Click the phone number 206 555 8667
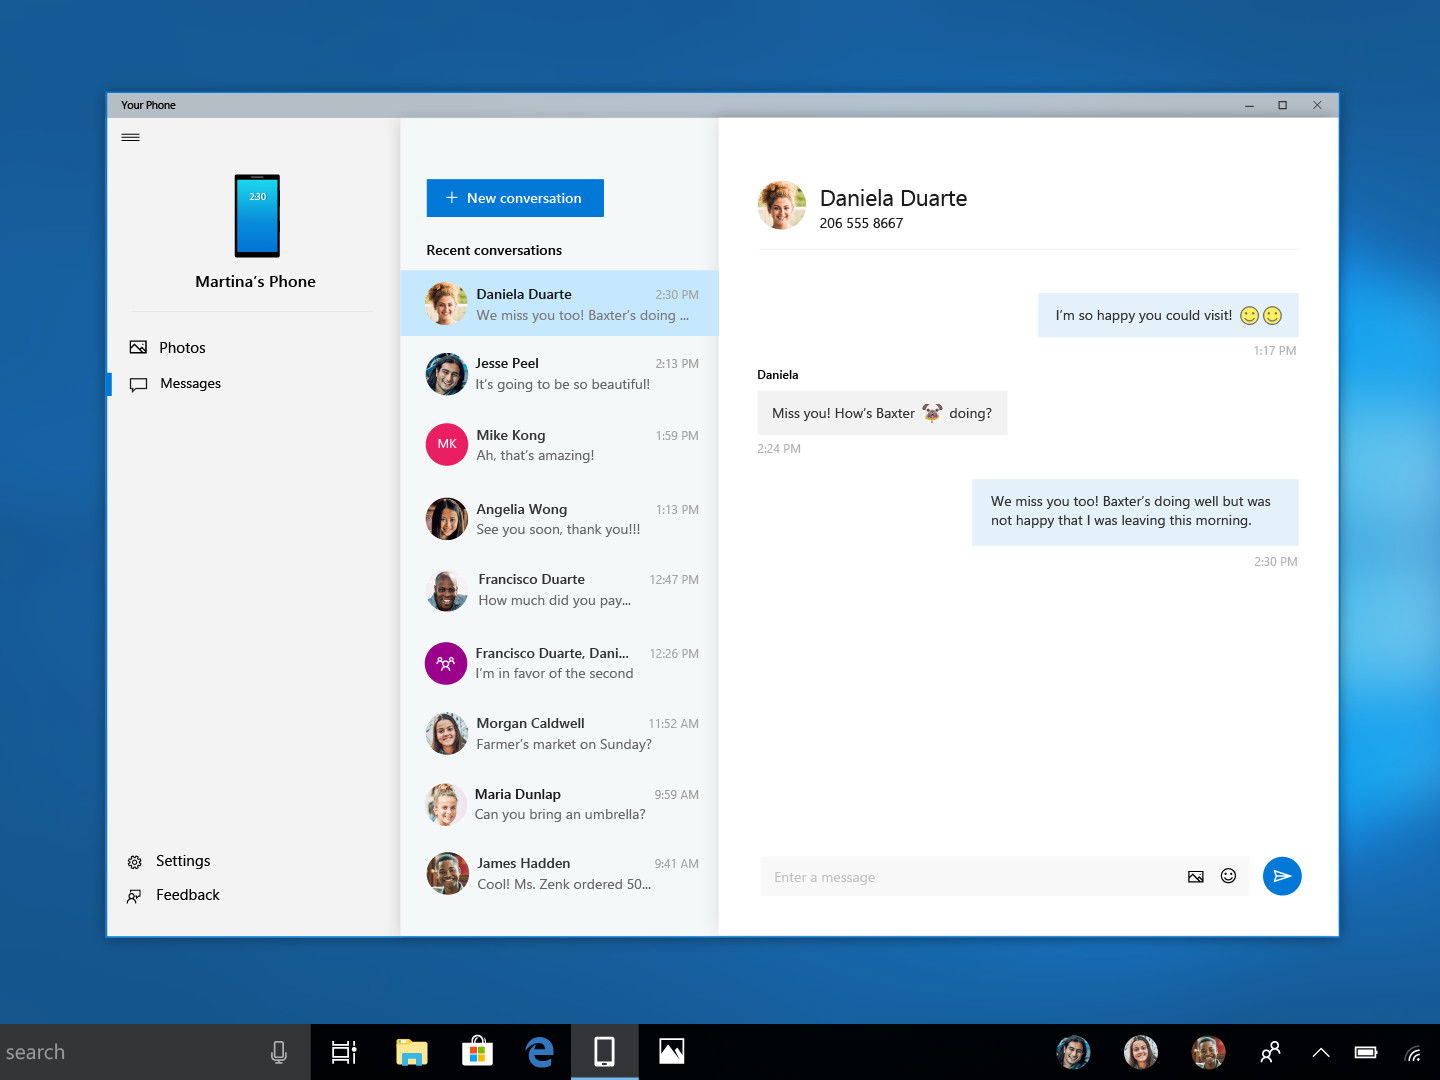Screen dimensions: 1440x1080 [x=861, y=224]
